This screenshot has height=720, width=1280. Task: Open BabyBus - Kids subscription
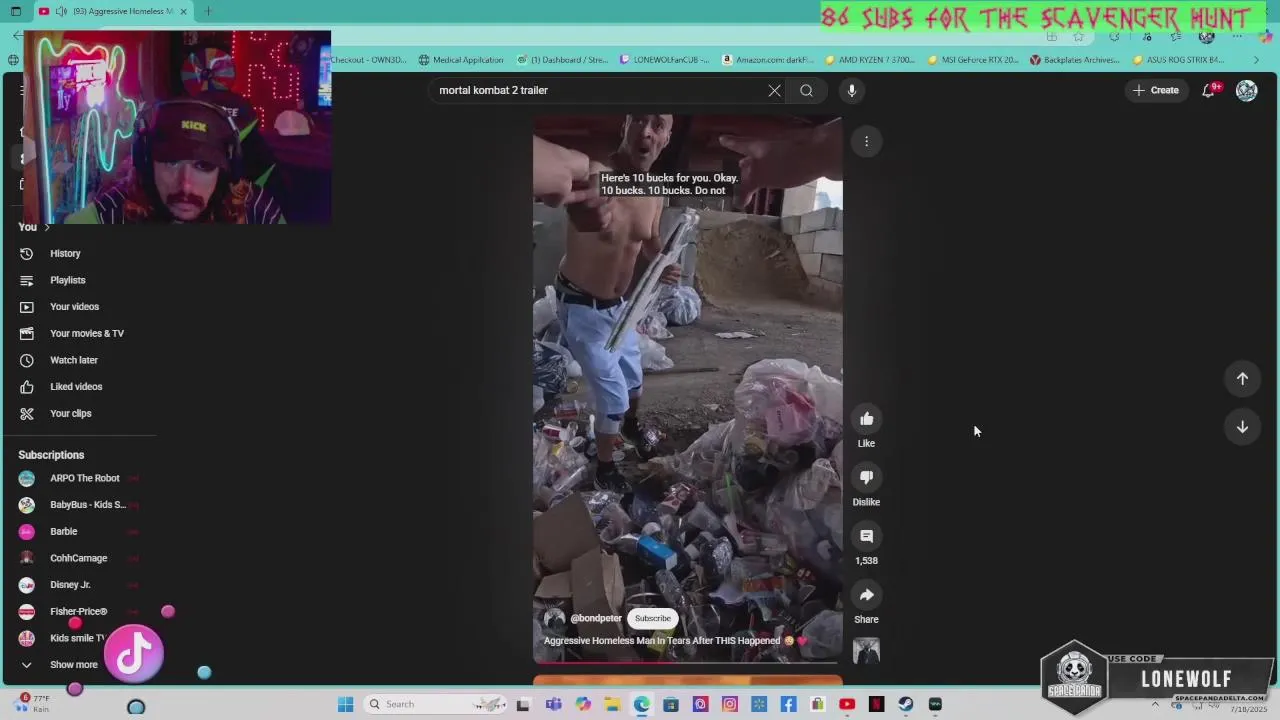point(87,505)
